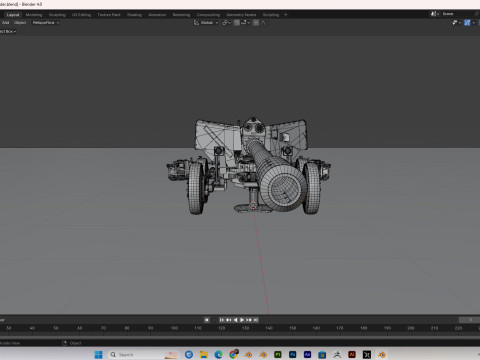Open the Animation workspace tab
The height and width of the screenshot is (360, 480).
point(157,15)
